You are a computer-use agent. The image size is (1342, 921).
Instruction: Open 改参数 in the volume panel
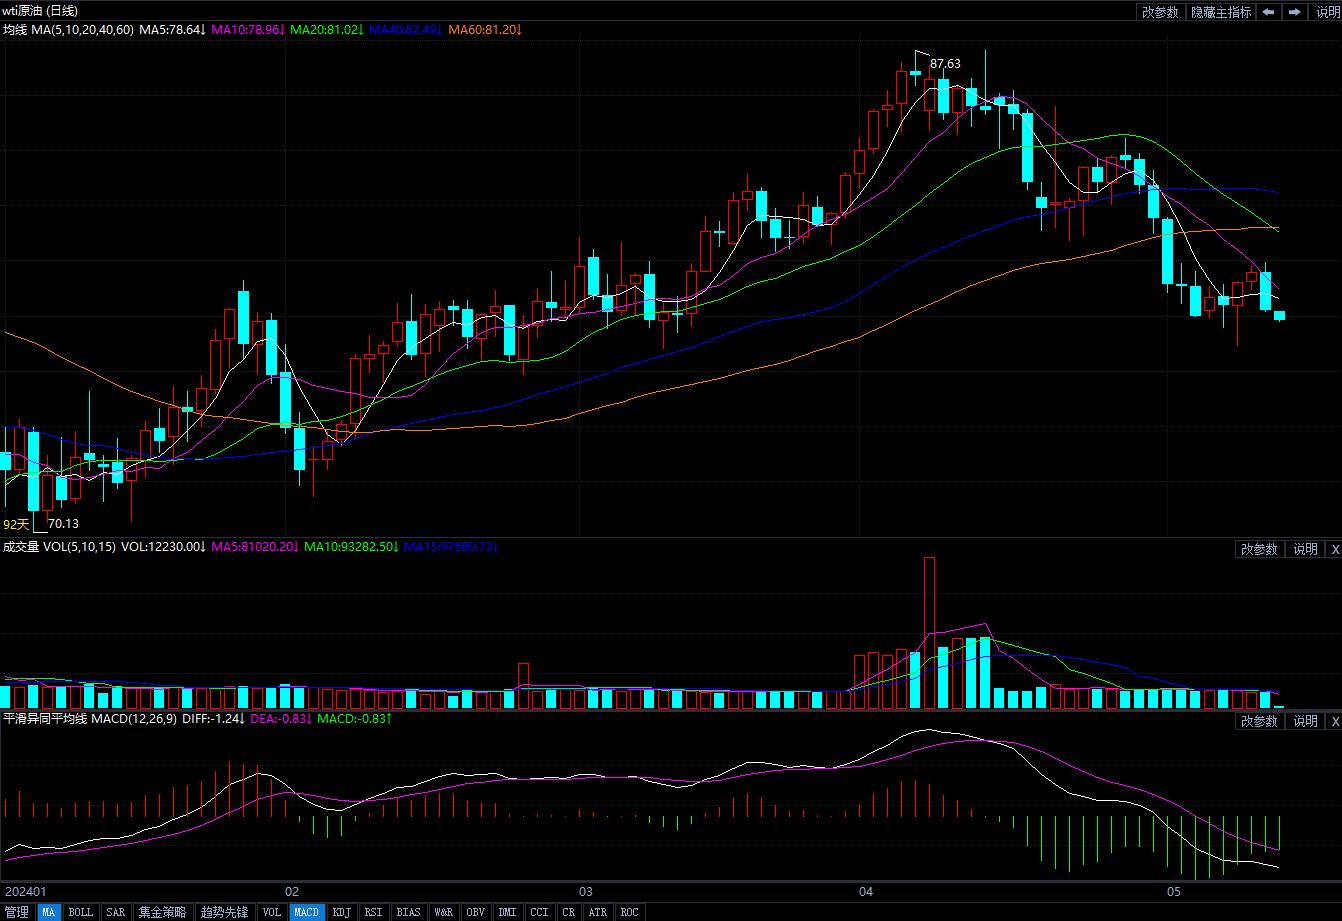1259,549
